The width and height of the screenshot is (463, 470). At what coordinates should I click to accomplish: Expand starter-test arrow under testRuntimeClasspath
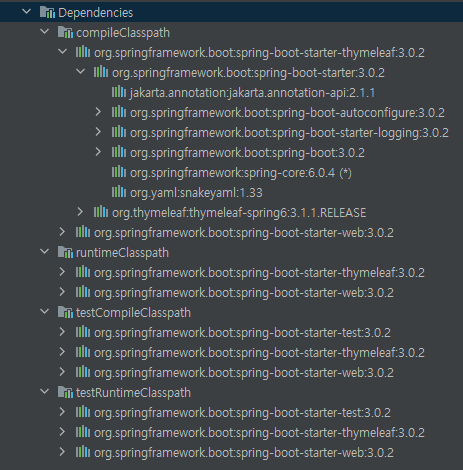[x=62, y=412]
